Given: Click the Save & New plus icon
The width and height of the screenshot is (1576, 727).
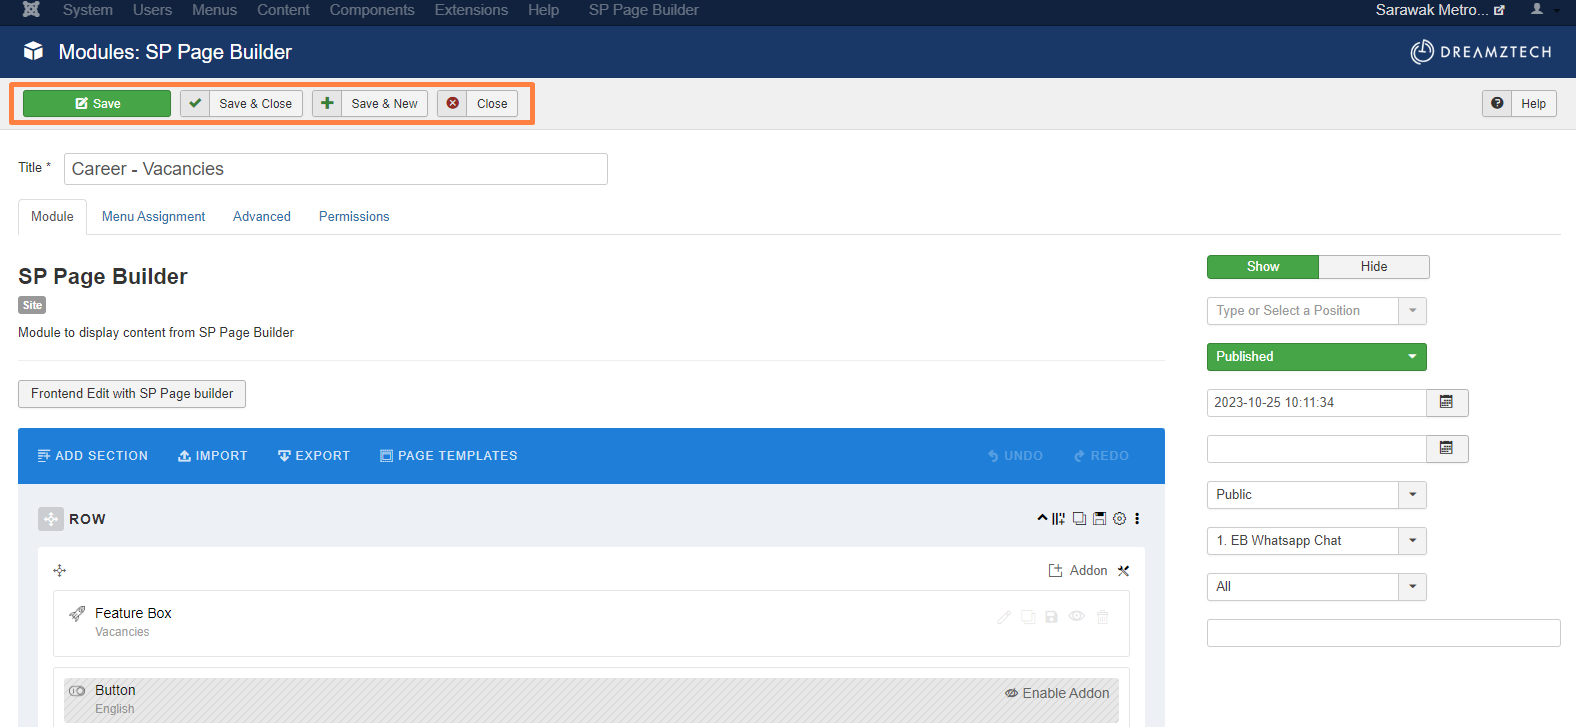Looking at the screenshot, I should [327, 103].
